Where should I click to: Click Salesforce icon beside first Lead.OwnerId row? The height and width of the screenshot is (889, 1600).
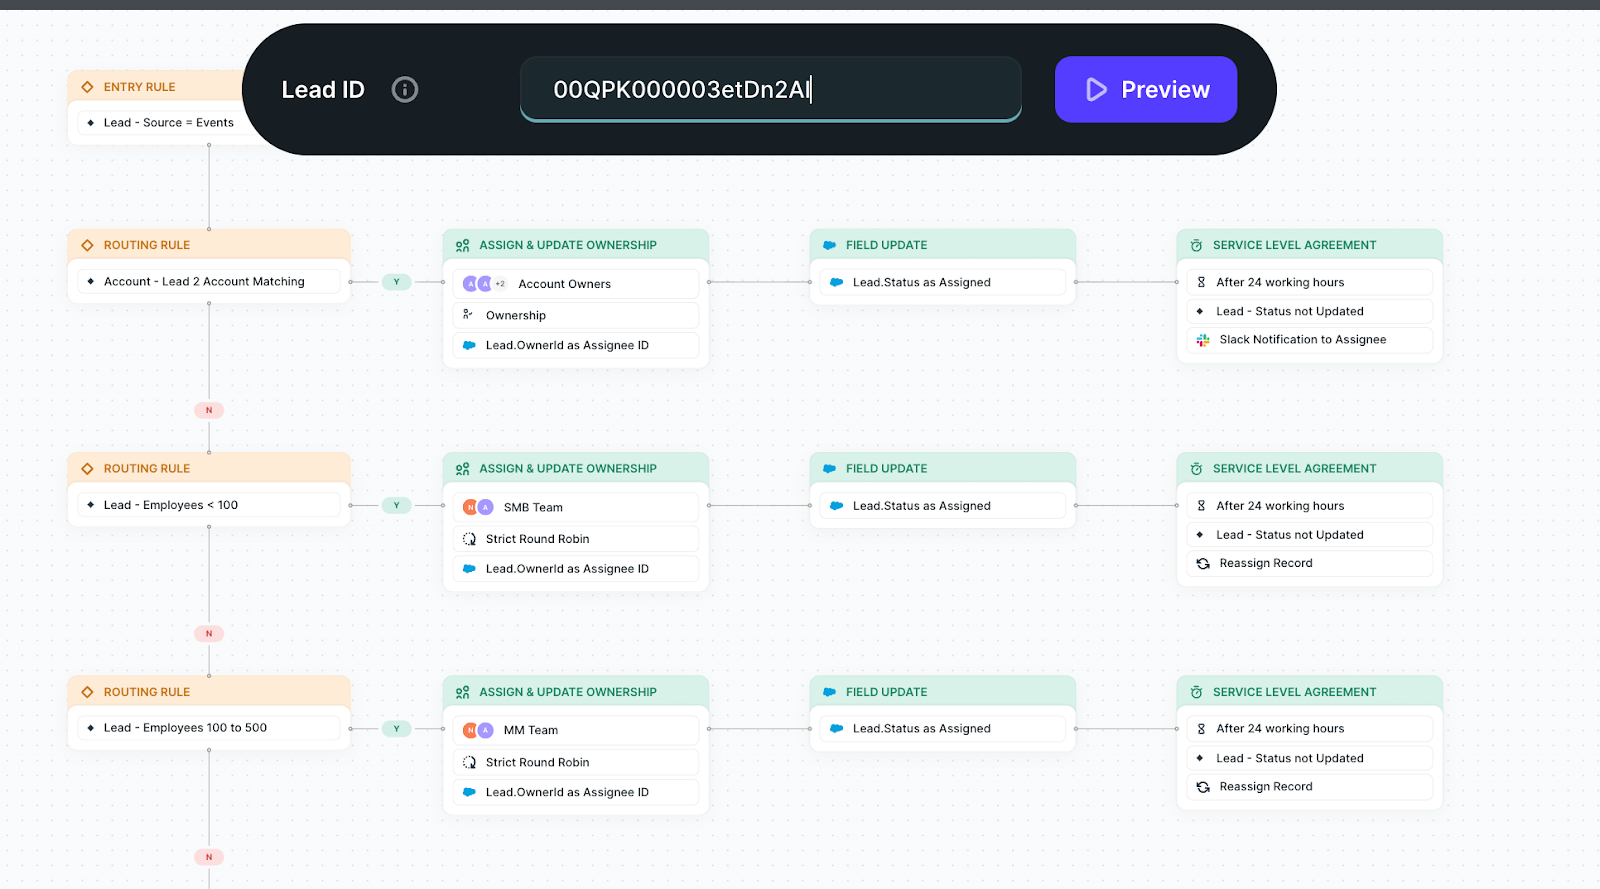tap(469, 345)
